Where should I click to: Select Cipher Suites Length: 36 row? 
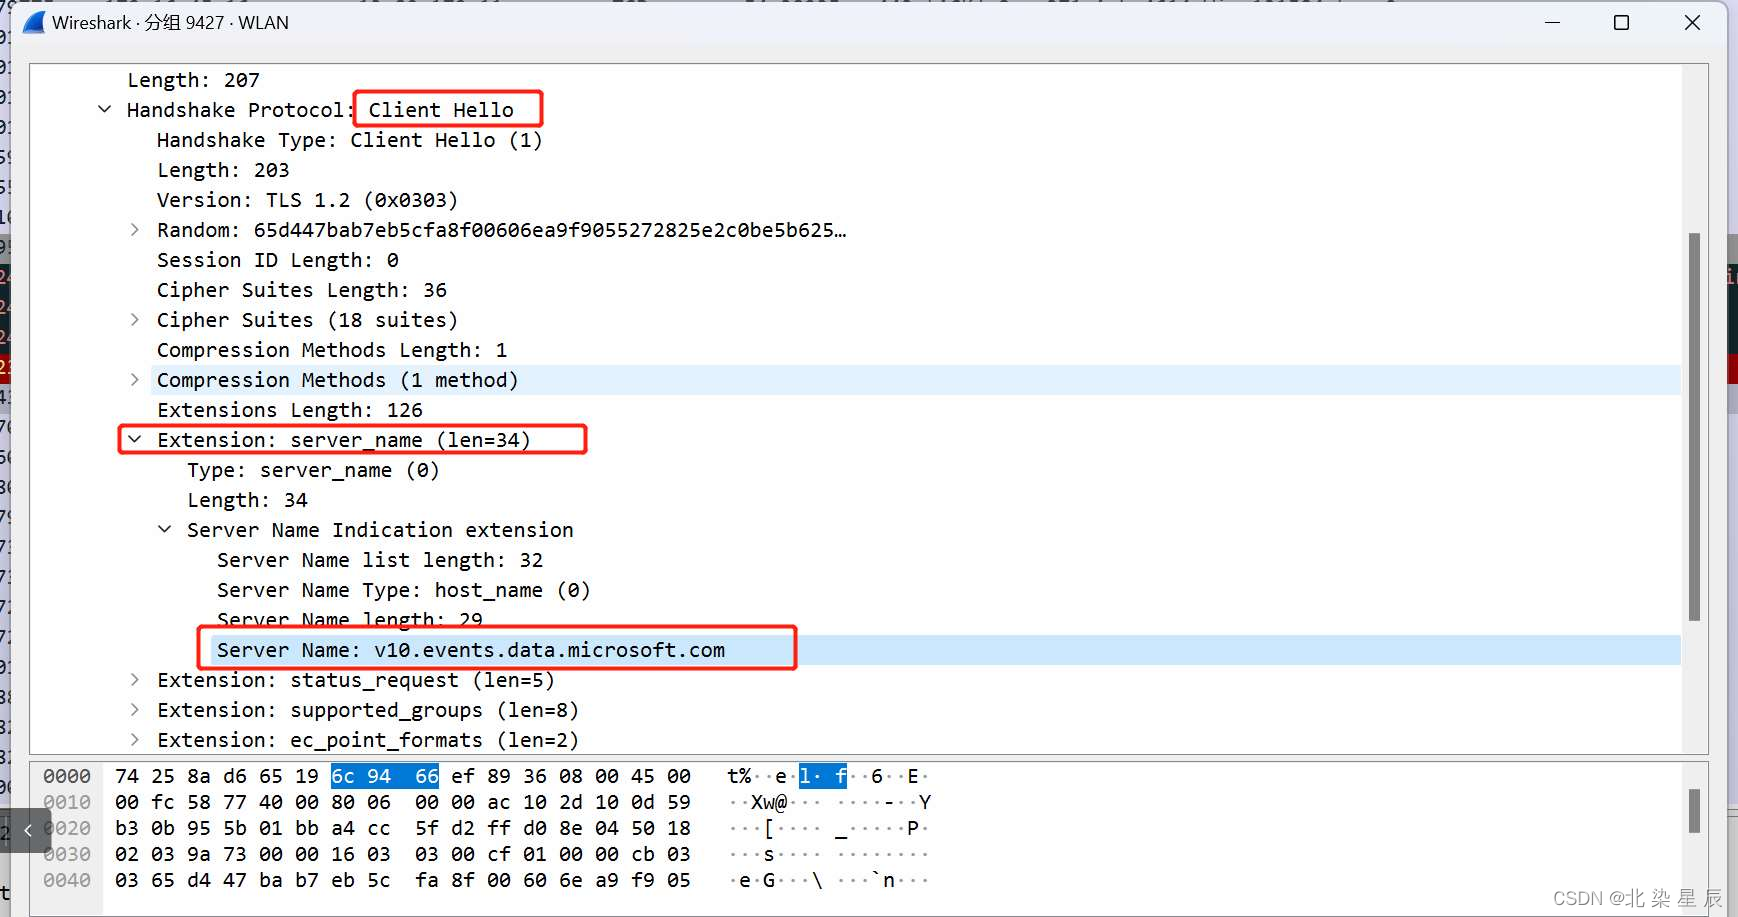pyautogui.click(x=302, y=290)
